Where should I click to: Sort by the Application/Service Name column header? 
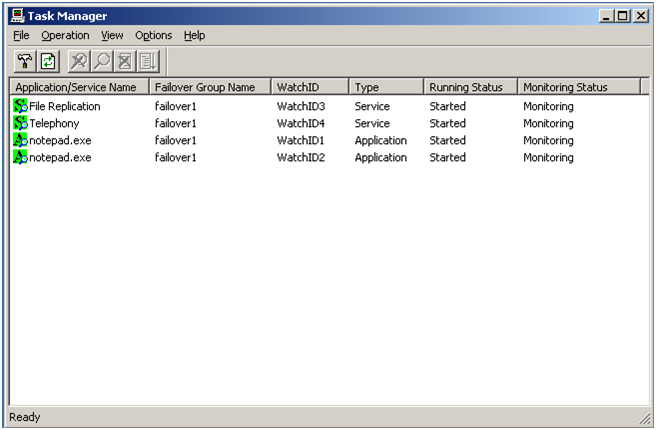click(x=78, y=87)
